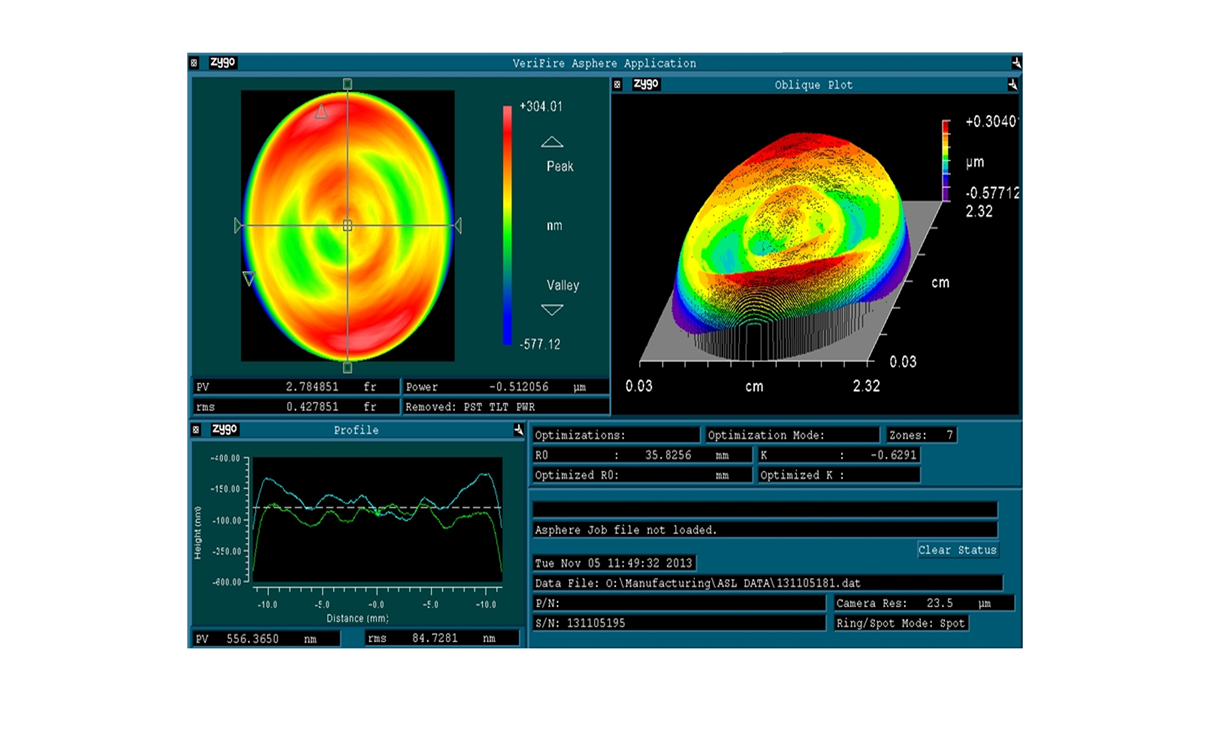Click the Valley down-arrow below the color scale

coord(552,310)
